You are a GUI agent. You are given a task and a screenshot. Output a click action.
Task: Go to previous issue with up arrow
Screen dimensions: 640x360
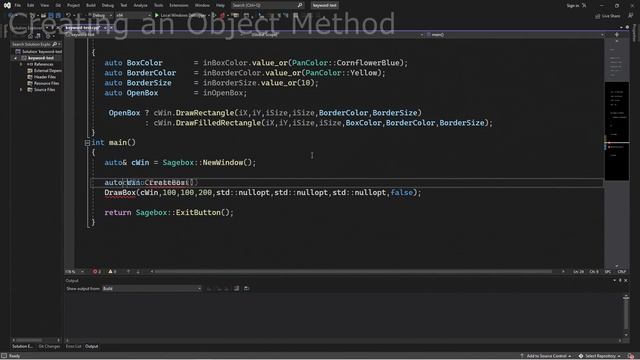[x=129, y=271]
